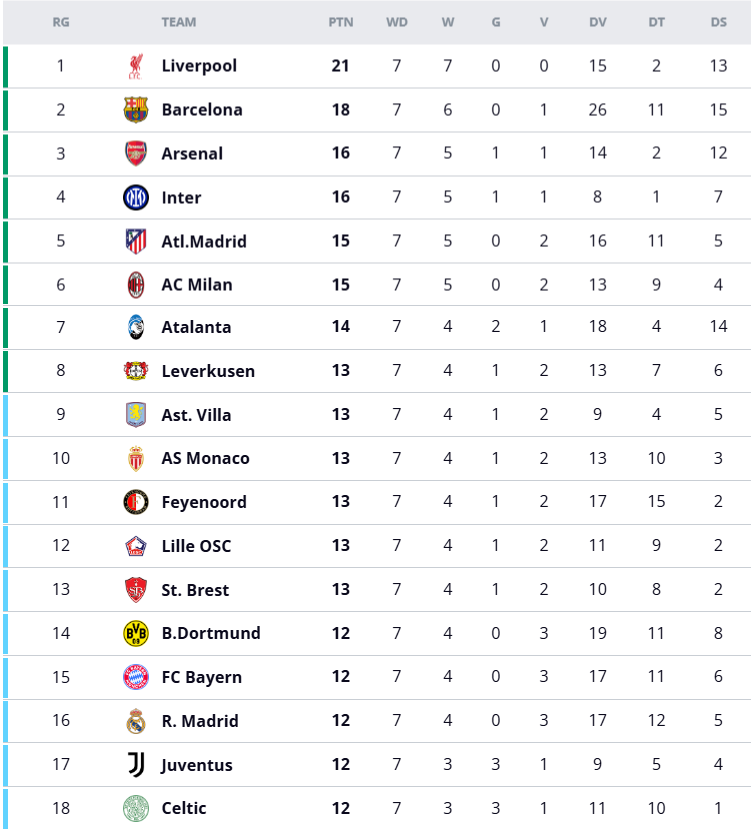Open the R. Madrid team link

click(200, 721)
